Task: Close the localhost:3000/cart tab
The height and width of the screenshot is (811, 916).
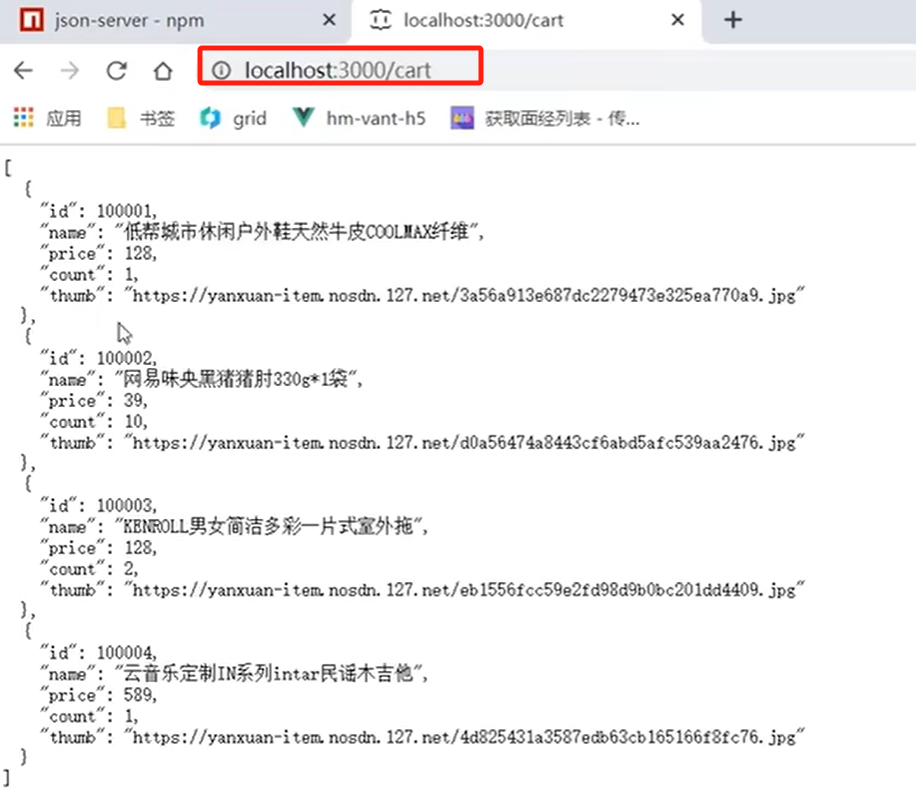Action: click(x=678, y=20)
